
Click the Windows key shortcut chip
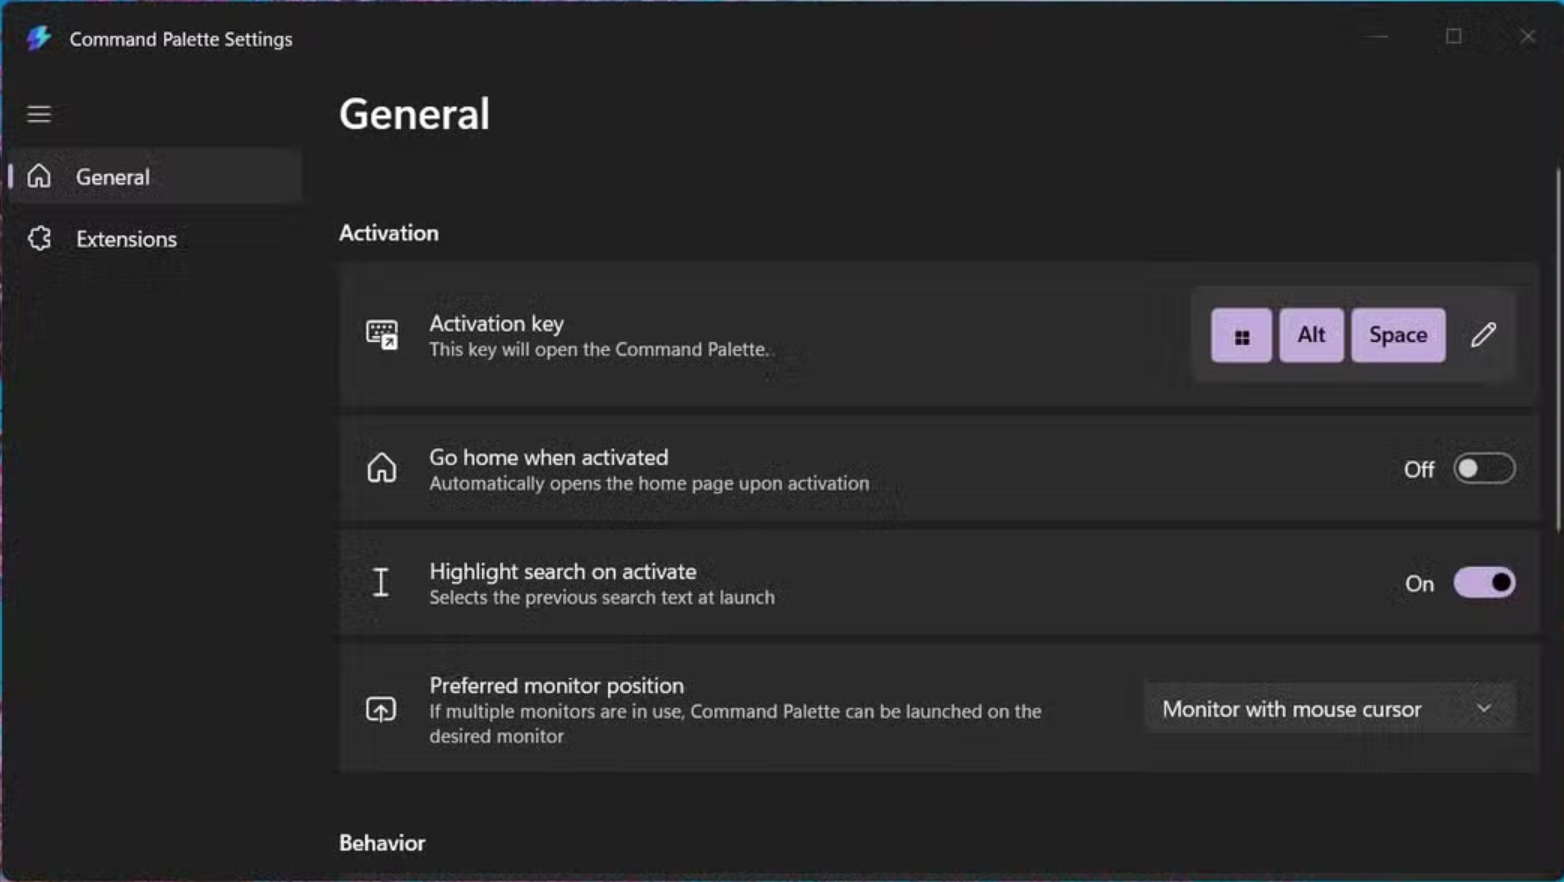[x=1241, y=335]
